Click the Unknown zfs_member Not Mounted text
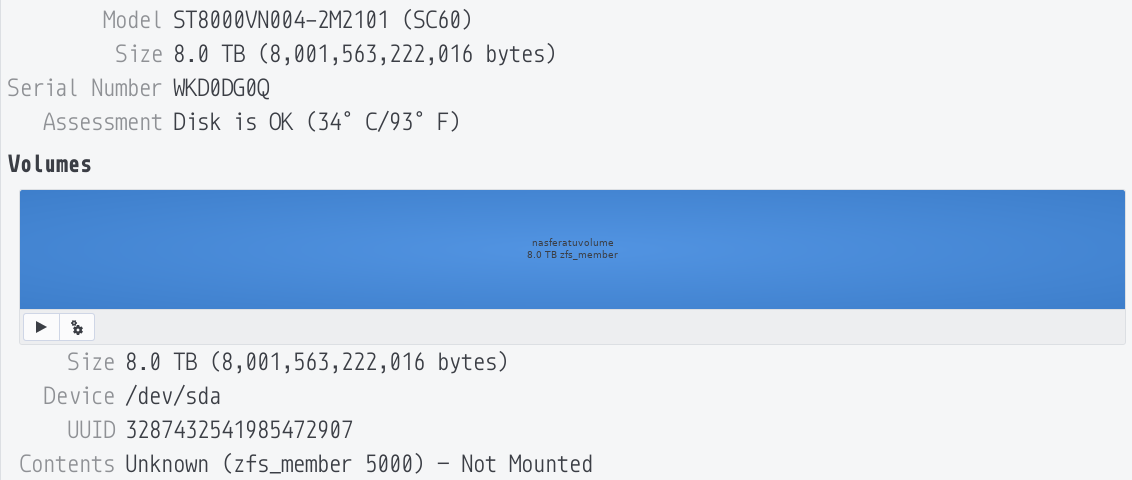 tap(359, 463)
